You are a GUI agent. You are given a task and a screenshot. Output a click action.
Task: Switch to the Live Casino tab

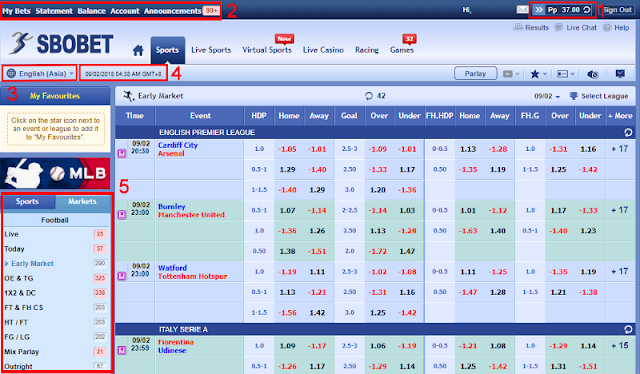click(323, 50)
